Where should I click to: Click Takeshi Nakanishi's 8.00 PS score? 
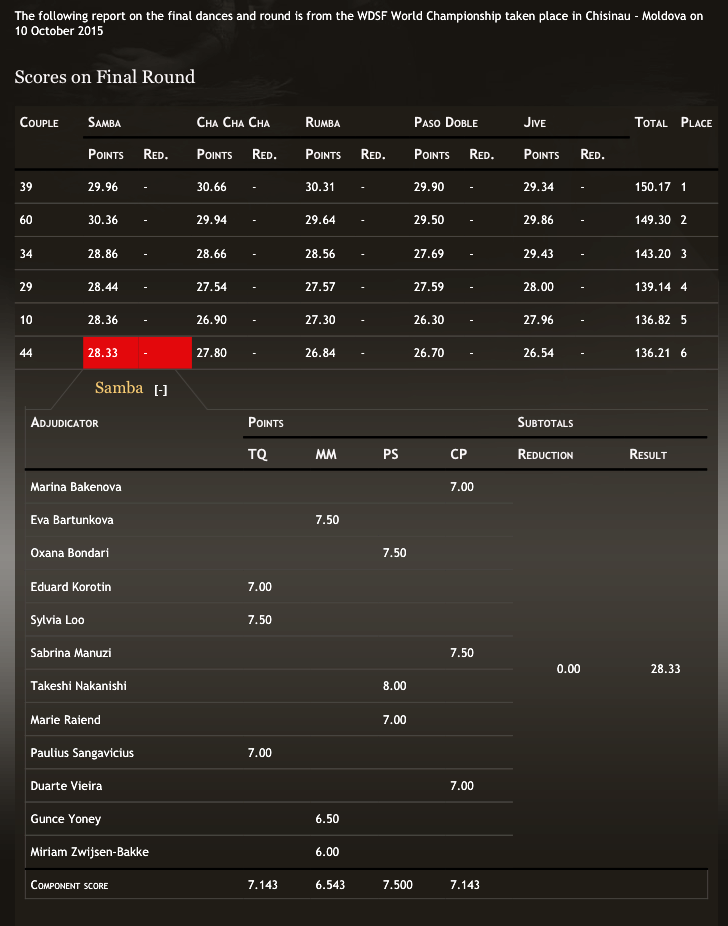(x=394, y=686)
